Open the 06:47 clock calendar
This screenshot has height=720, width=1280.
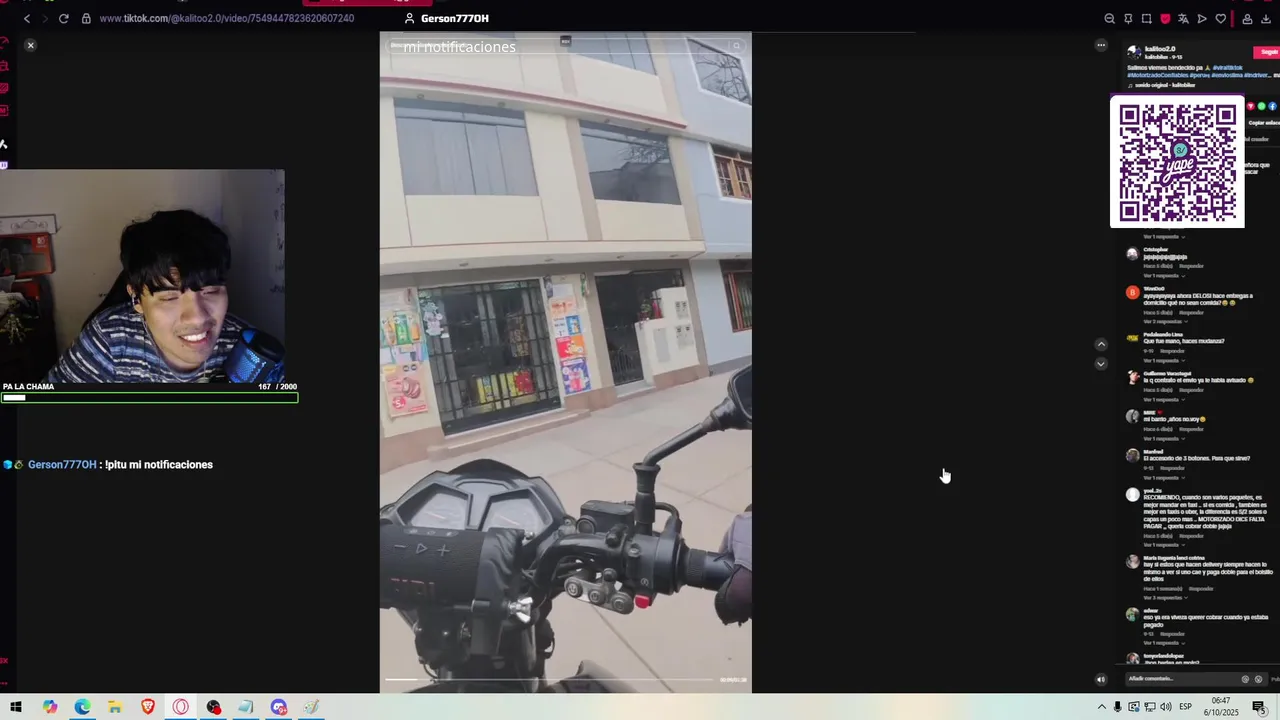tap(1221, 707)
